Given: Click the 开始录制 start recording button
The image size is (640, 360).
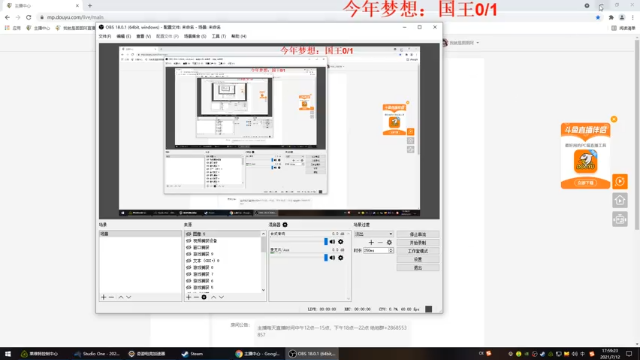Looking at the screenshot, I should pos(418,242).
